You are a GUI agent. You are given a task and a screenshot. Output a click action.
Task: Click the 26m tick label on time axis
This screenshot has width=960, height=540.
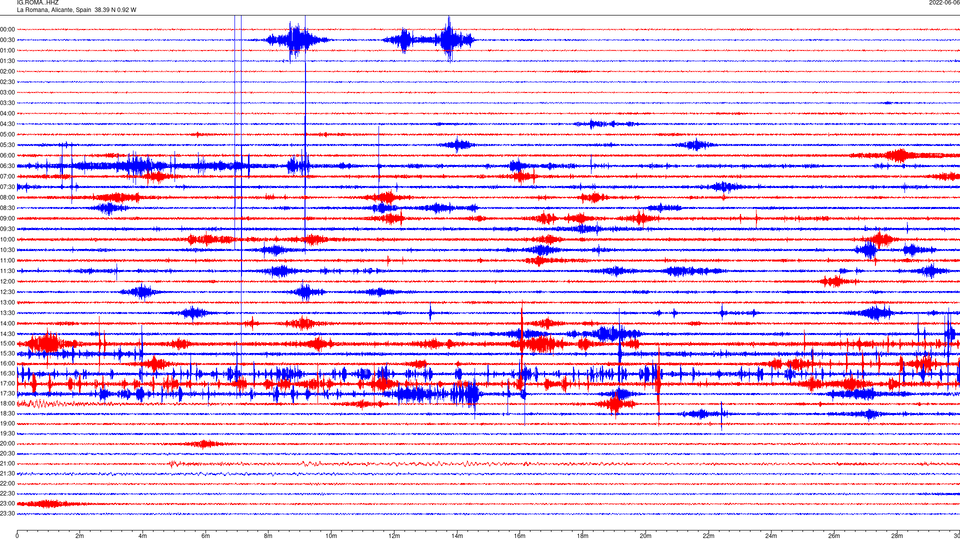coord(834,536)
